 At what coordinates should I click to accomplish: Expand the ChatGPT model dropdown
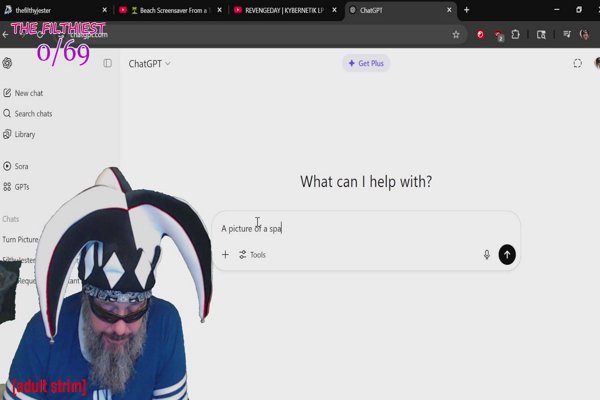pyautogui.click(x=149, y=64)
